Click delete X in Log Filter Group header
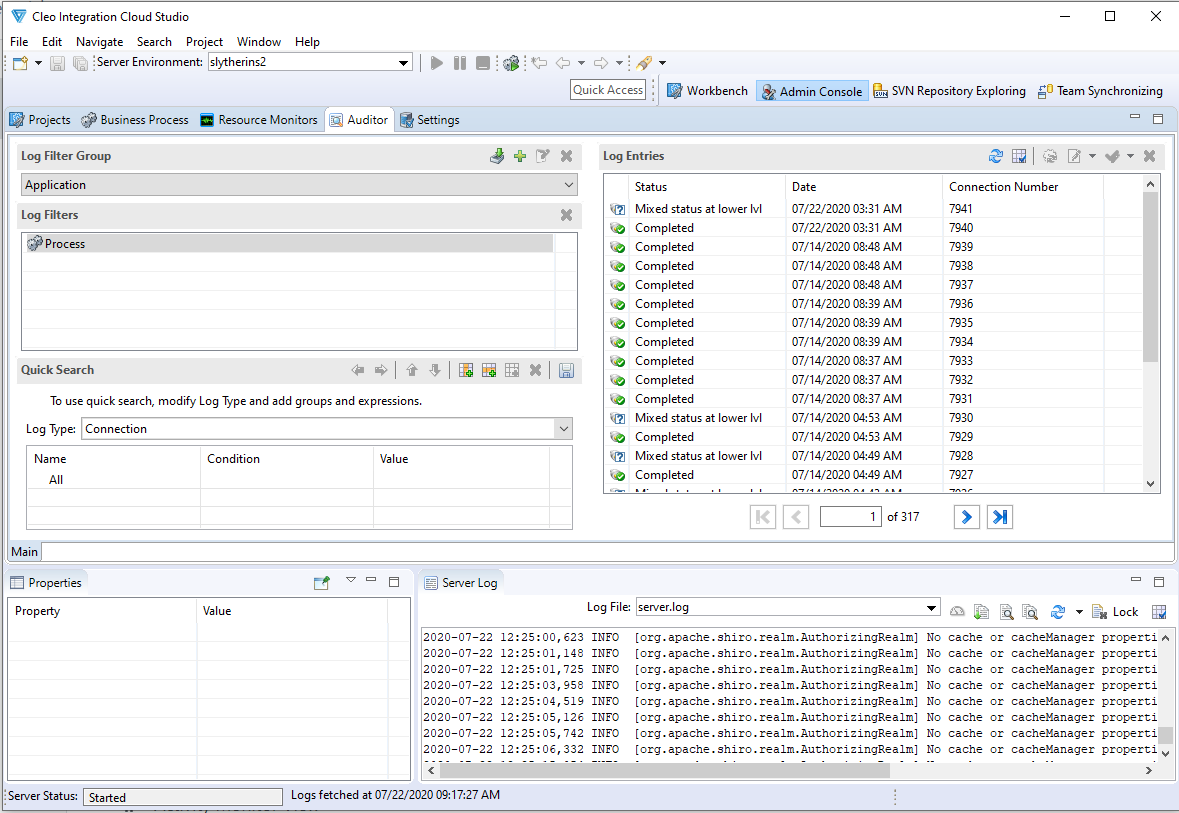Image resolution: width=1179 pixels, height=813 pixels. (566, 156)
